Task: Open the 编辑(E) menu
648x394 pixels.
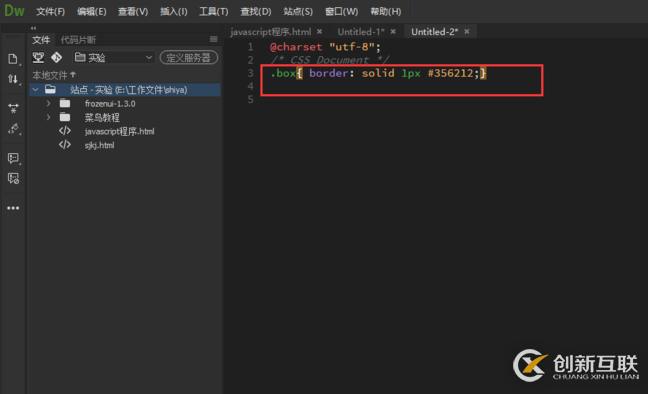Action: [x=91, y=12]
